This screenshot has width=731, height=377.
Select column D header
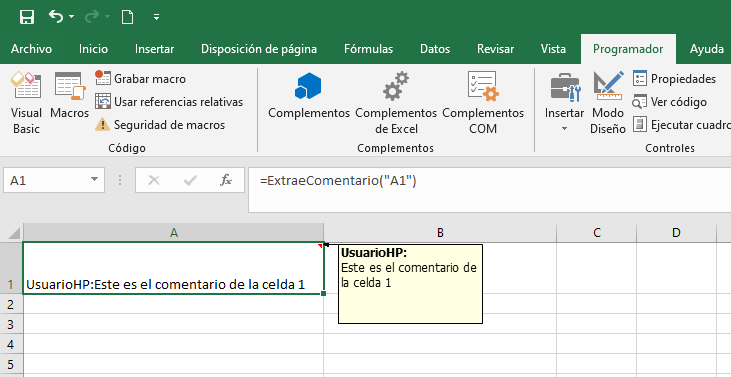point(676,233)
